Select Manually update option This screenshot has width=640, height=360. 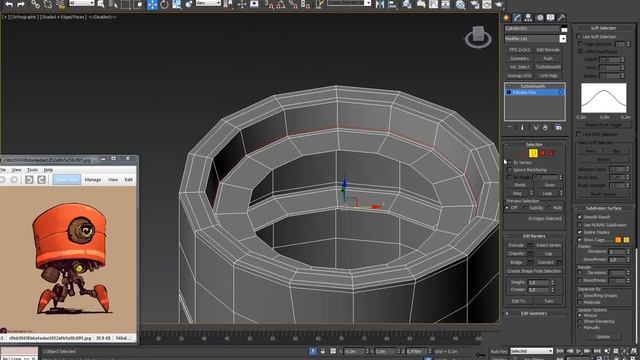[580, 327]
